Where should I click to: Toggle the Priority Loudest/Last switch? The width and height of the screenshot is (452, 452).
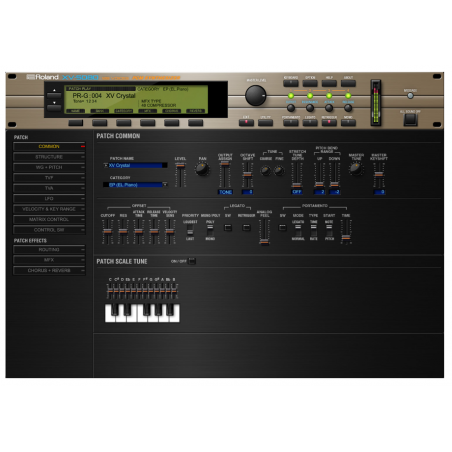tap(190, 230)
